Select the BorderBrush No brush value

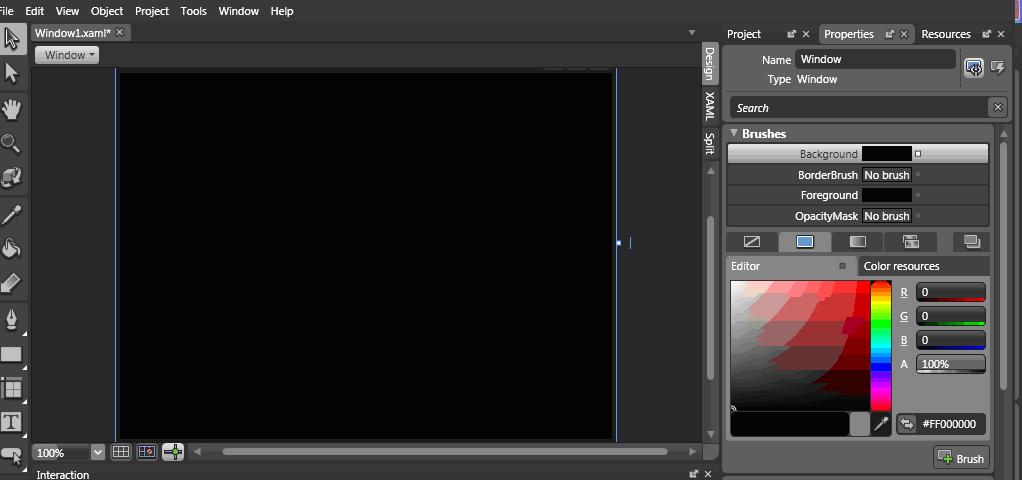click(x=886, y=175)
